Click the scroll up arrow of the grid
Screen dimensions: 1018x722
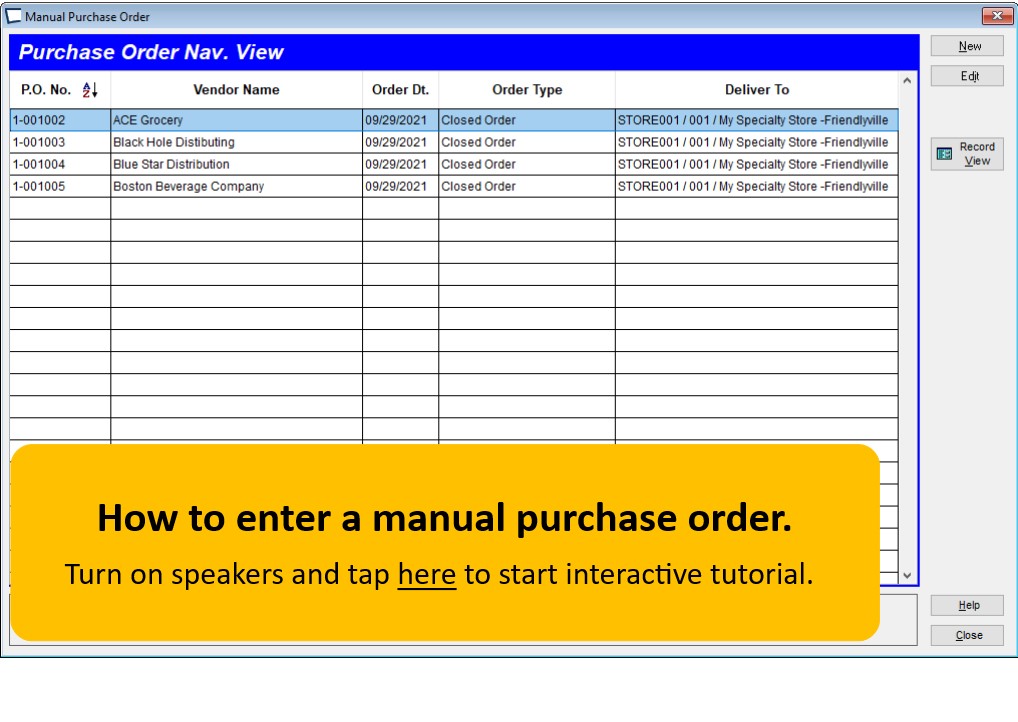[907, 81]
